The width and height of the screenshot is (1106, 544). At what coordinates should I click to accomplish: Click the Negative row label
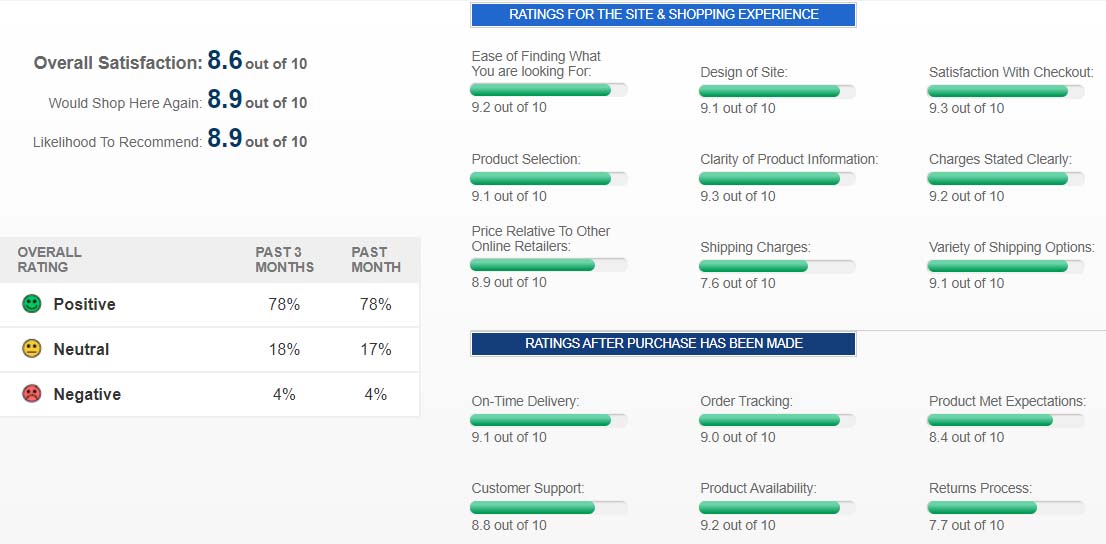pyautogui.click(x=87, y=394)
